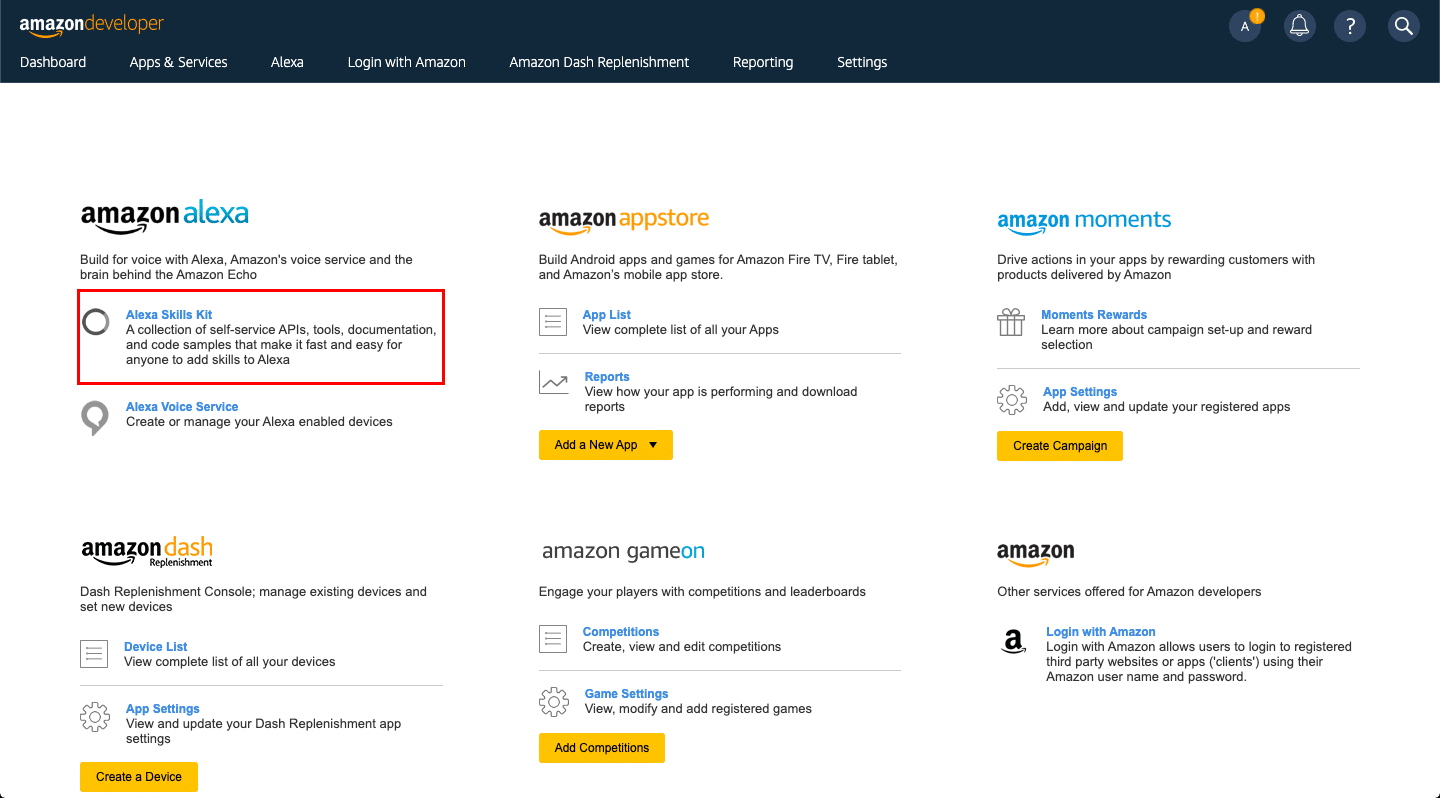Open the Alexa Skills Kit link
Viewport: 1440px width, 798px height.
coord(169,315)
